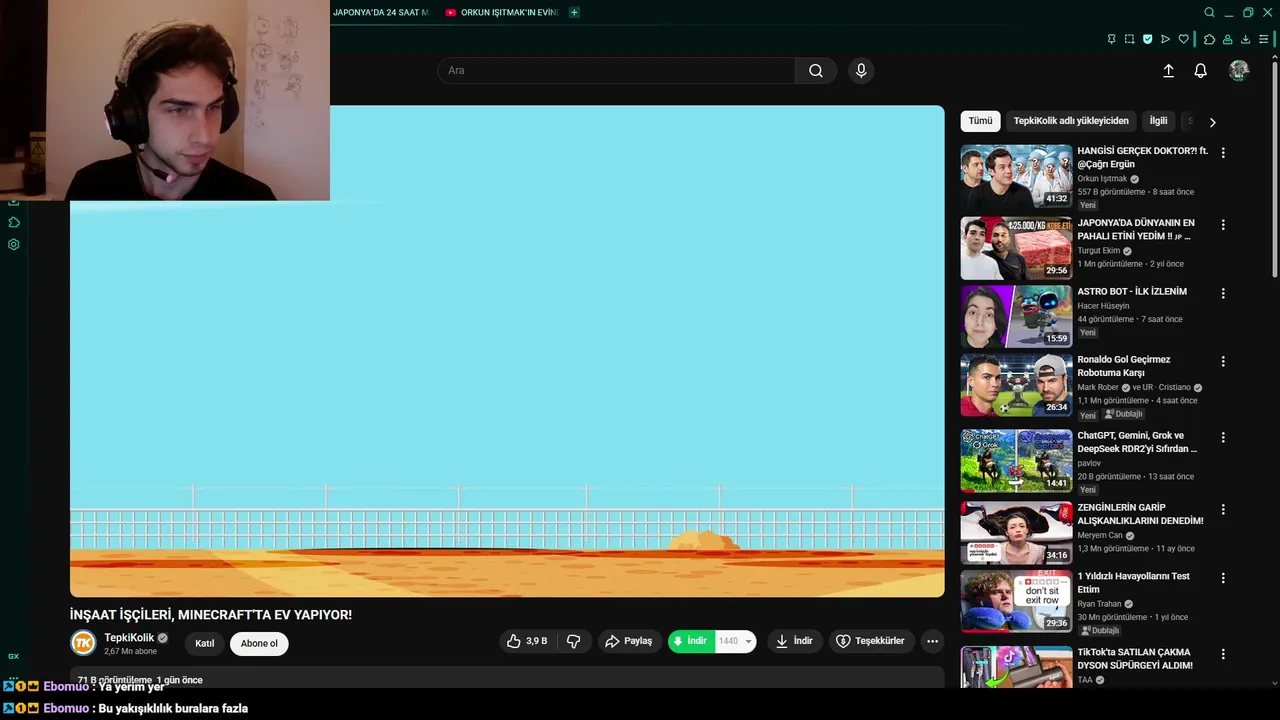This screenshot has width=1280, height=720.
Task: Open 1 Yıldızlı Havayollarını Test Ettim title
Action: pyautogui.click(x=1133, y=583)
